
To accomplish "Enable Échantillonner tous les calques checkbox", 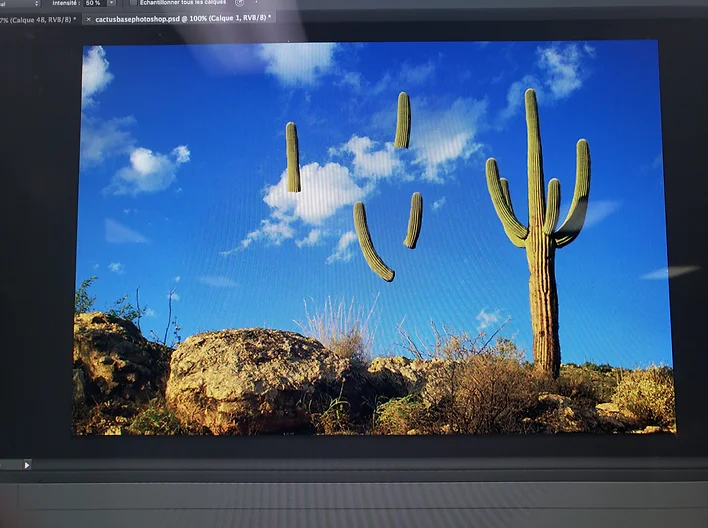I will click(x=133, y=3).
